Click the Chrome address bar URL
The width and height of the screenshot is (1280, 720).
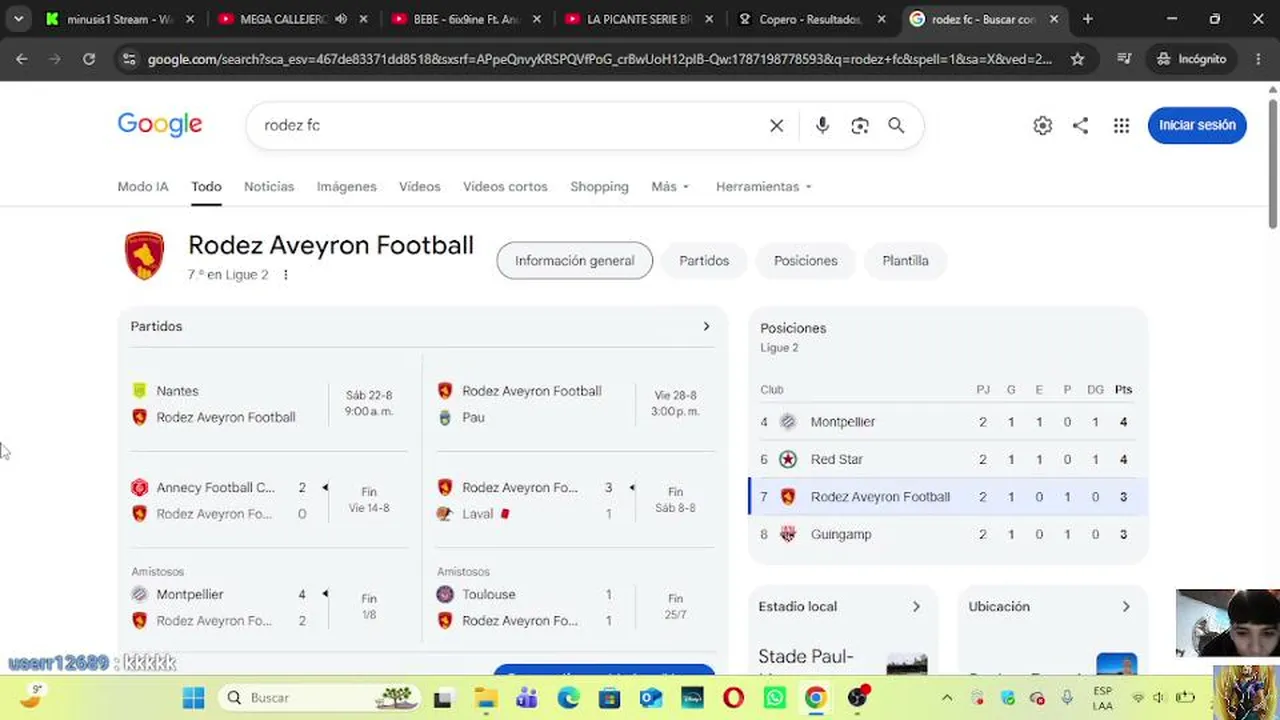point(600,59)
